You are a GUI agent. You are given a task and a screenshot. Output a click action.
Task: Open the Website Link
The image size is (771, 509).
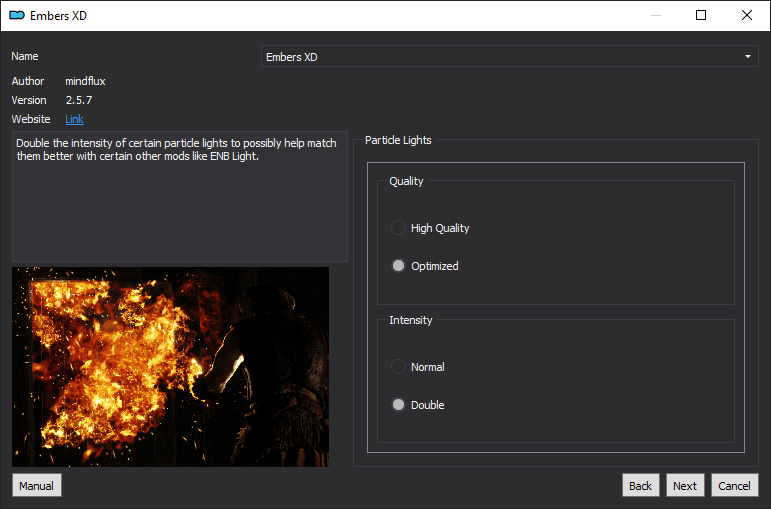click(x=74, y=119)
